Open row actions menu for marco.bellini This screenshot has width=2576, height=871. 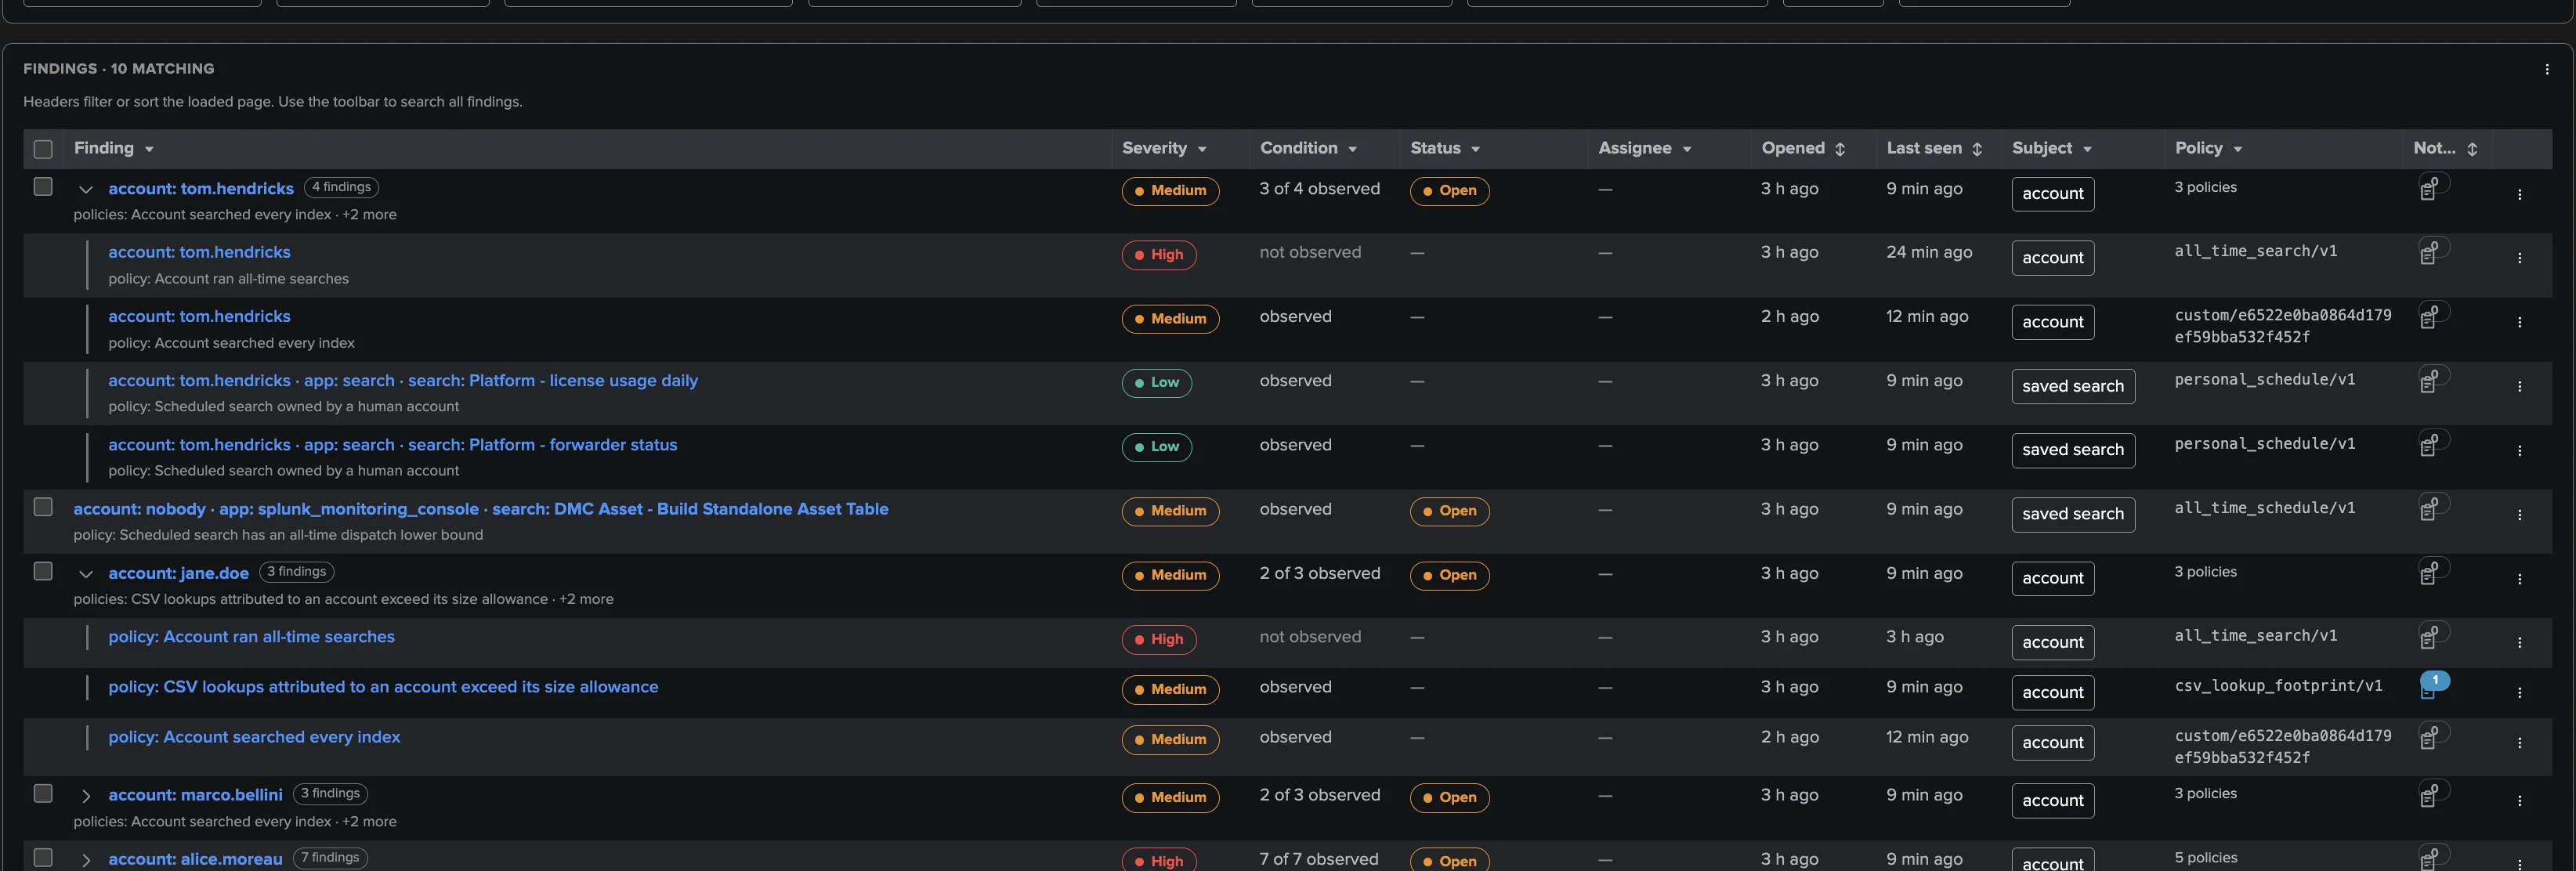[2519, 801]
